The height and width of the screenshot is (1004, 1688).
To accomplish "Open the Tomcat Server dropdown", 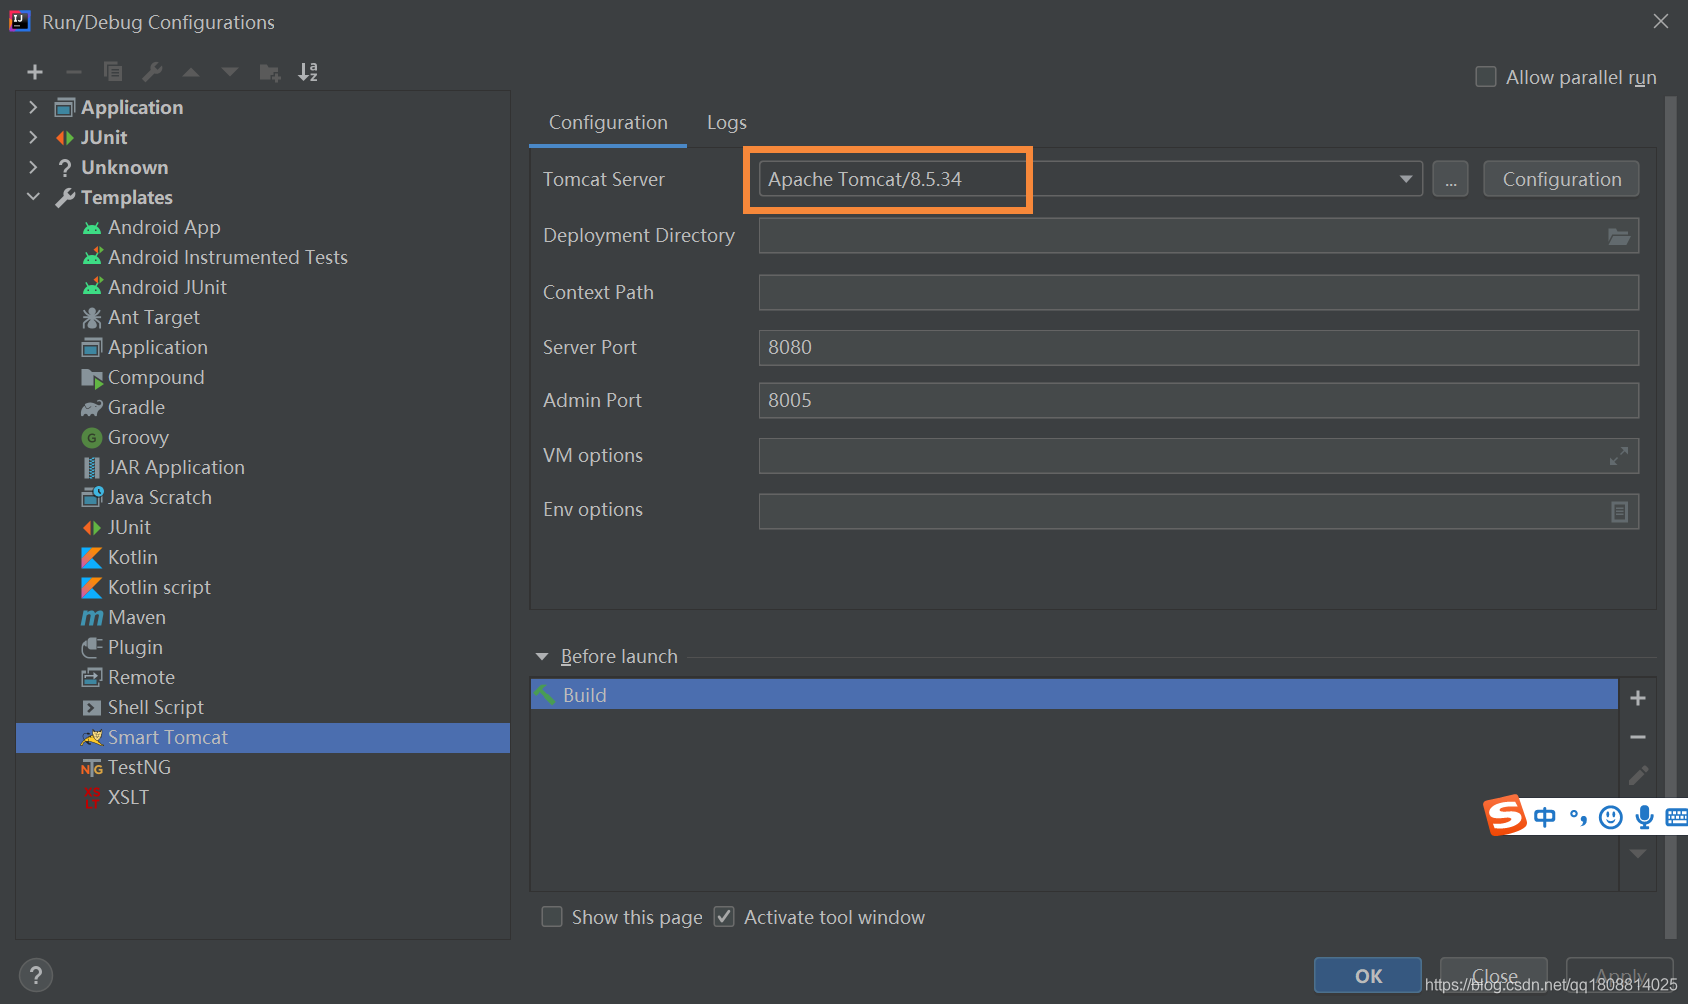I will click(x=1405, y=179).
